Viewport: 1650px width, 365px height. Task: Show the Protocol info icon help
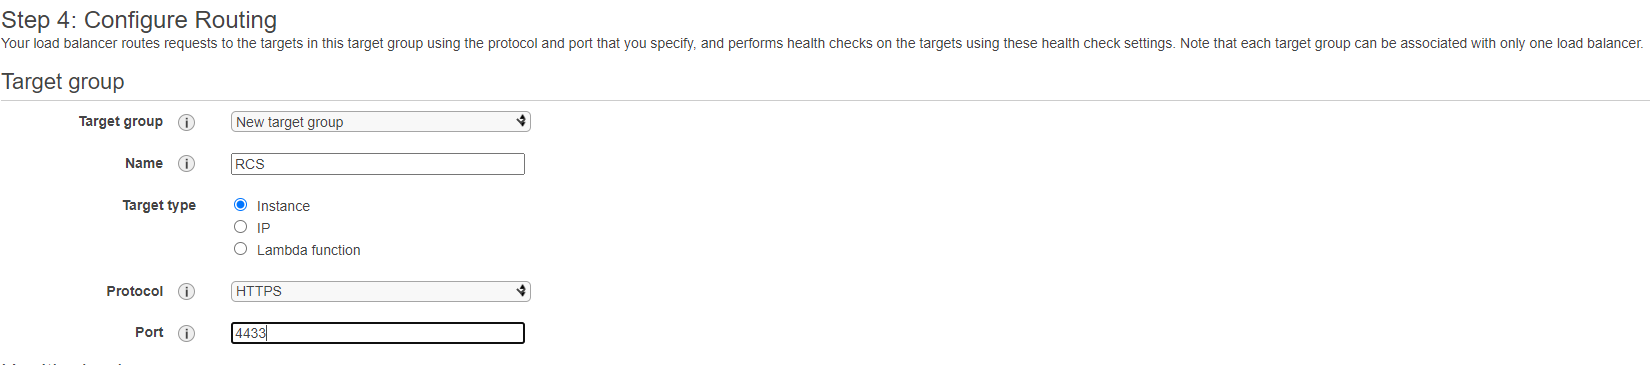[x=186, y=292]
